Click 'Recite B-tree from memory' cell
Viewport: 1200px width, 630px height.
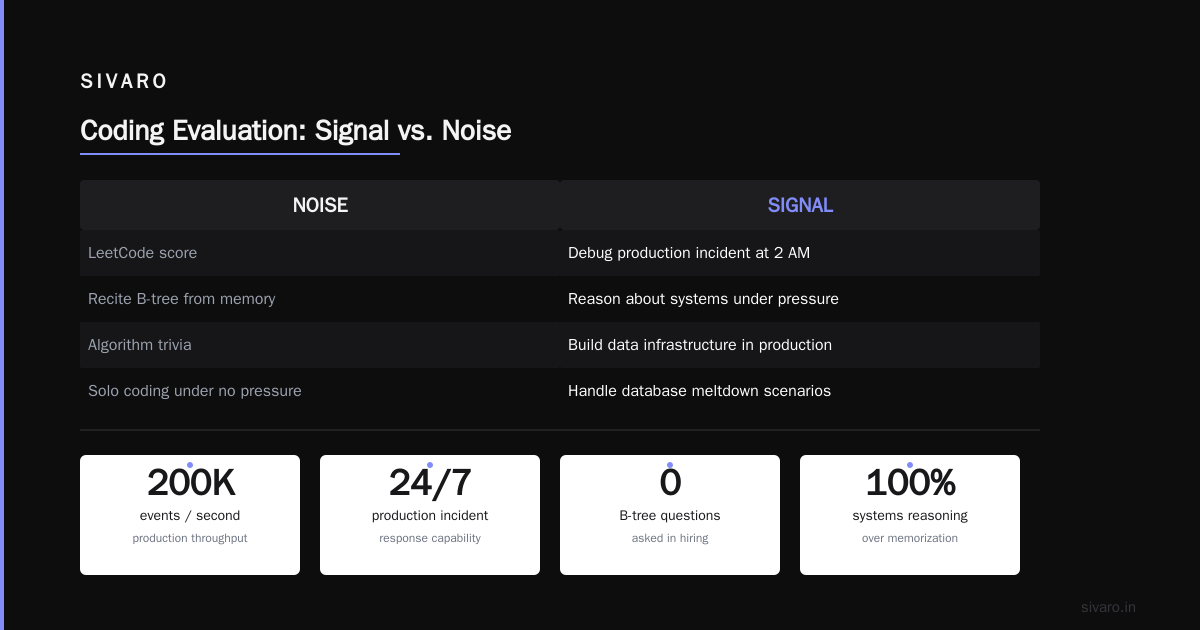(x=320, y=299)
